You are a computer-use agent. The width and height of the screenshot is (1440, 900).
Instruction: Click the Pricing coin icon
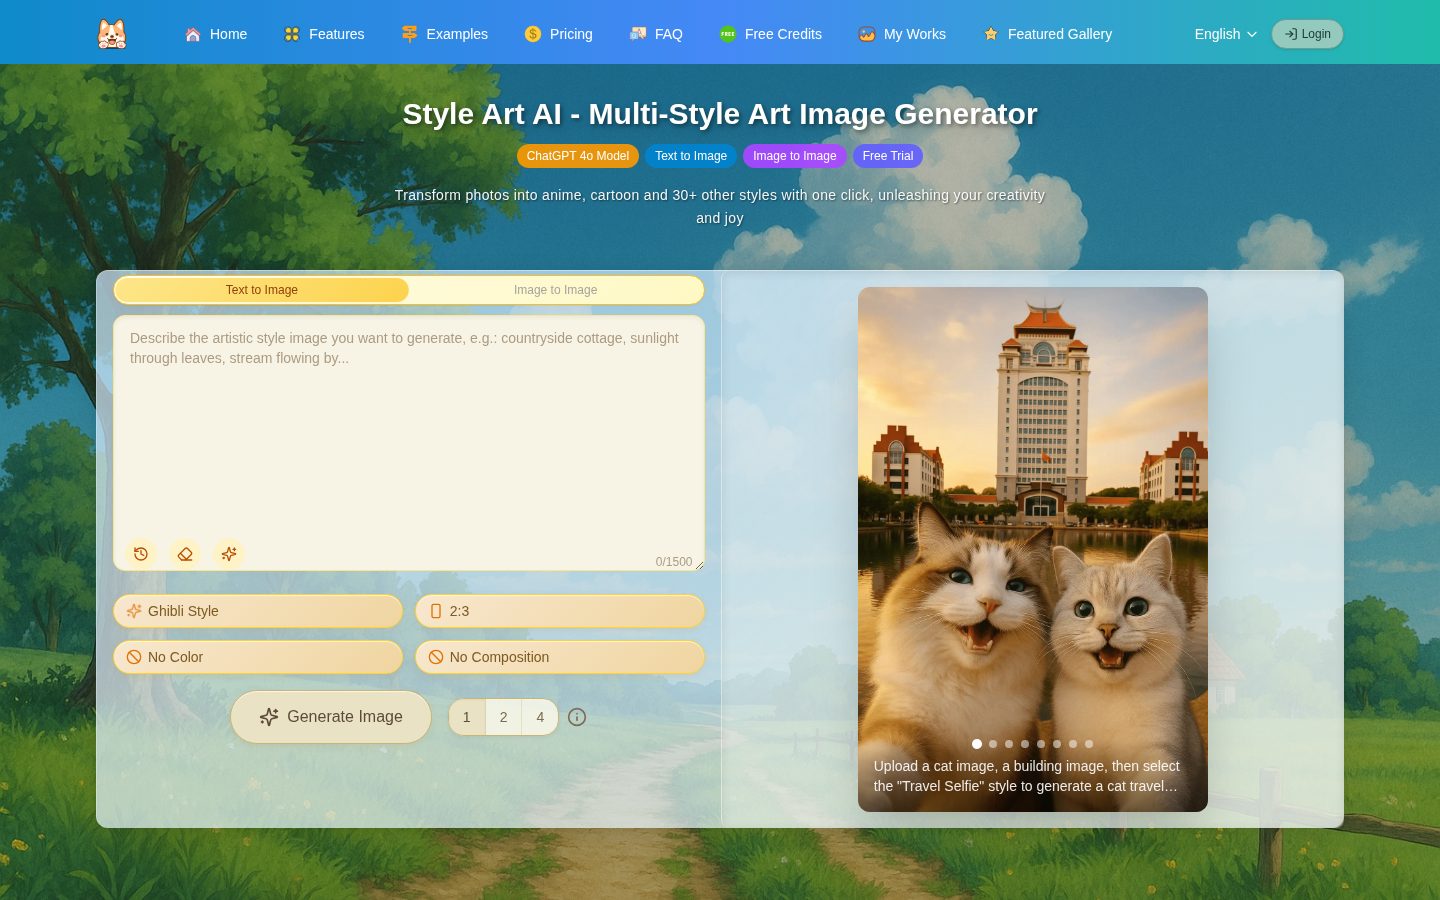coord(533,34)
